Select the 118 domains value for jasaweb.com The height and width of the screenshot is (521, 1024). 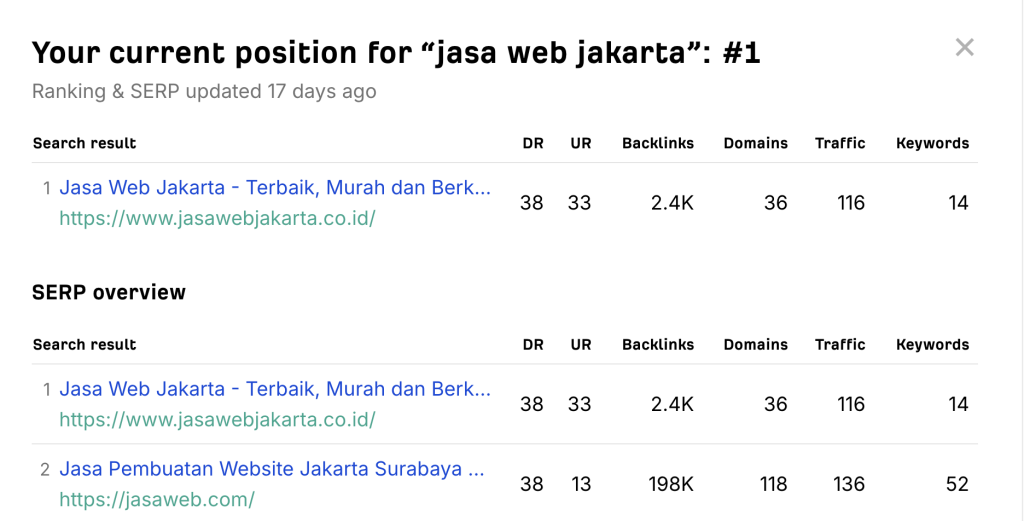pyautogui.click(x=773, y=484)
